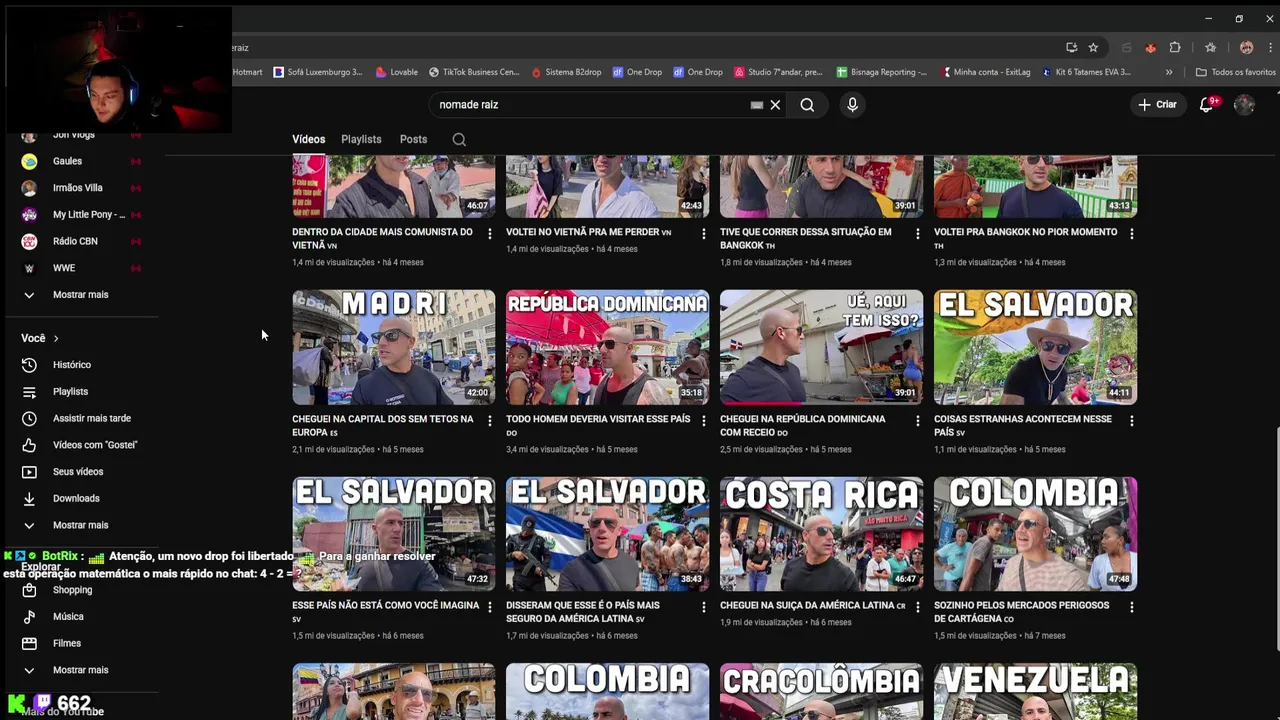1280x720 pixels.
Task: Bookmark this page with the star icon
Action: (1093, 47)
